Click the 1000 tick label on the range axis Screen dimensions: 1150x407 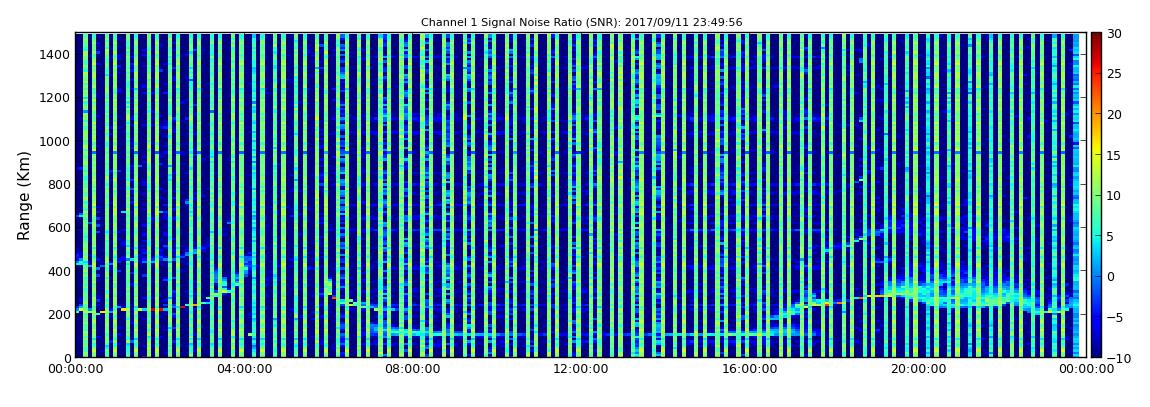coord(56,141)
